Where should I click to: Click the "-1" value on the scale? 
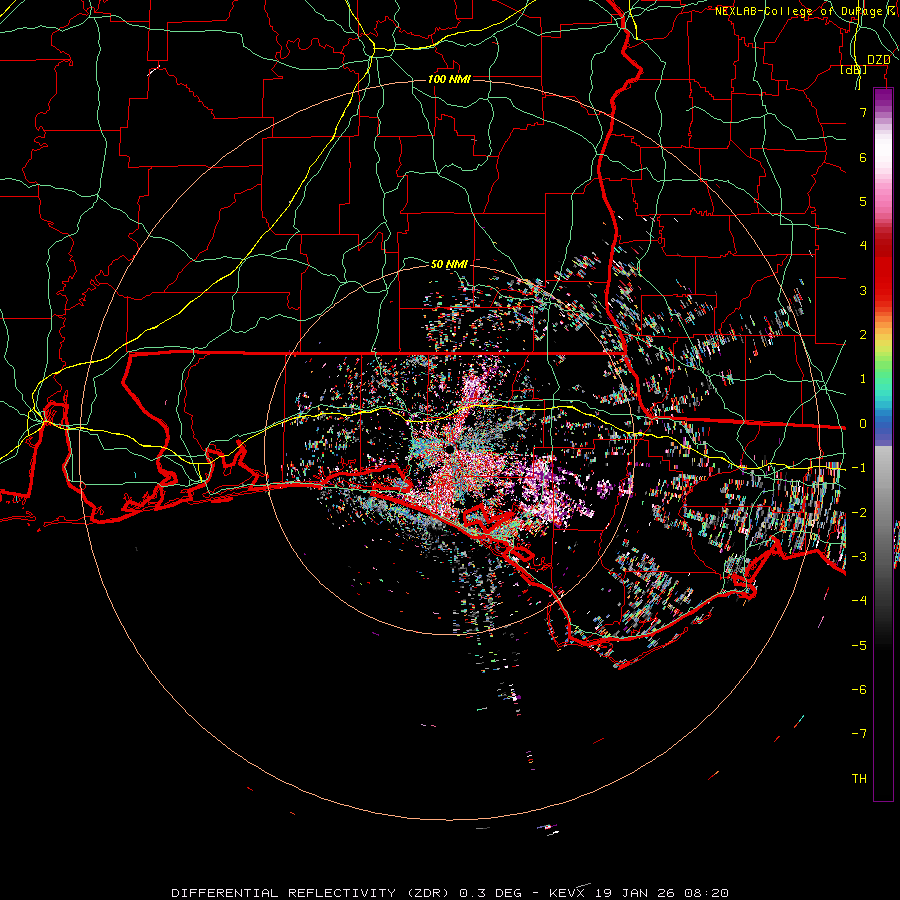pyautogui.click(x=859, y=468)
